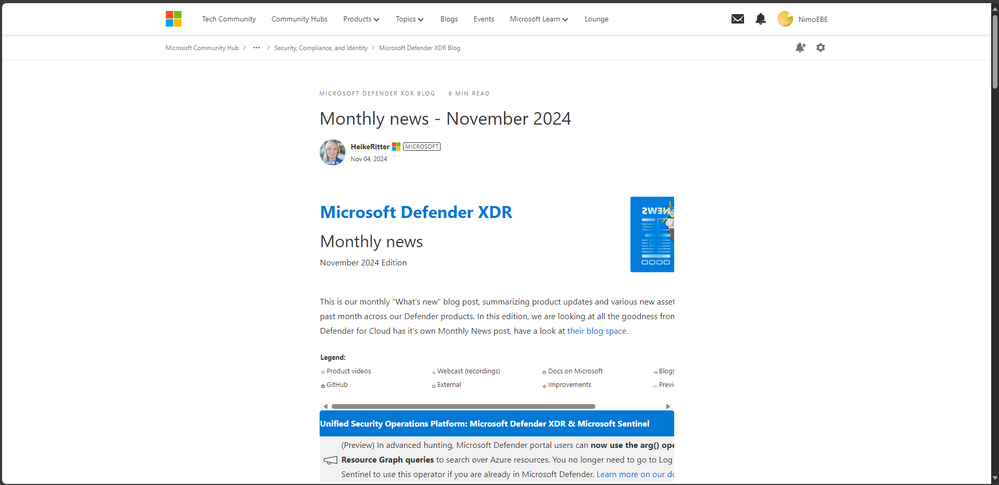Go to Security, Compliance, and Identity breadcrumb

click(320, 48)
